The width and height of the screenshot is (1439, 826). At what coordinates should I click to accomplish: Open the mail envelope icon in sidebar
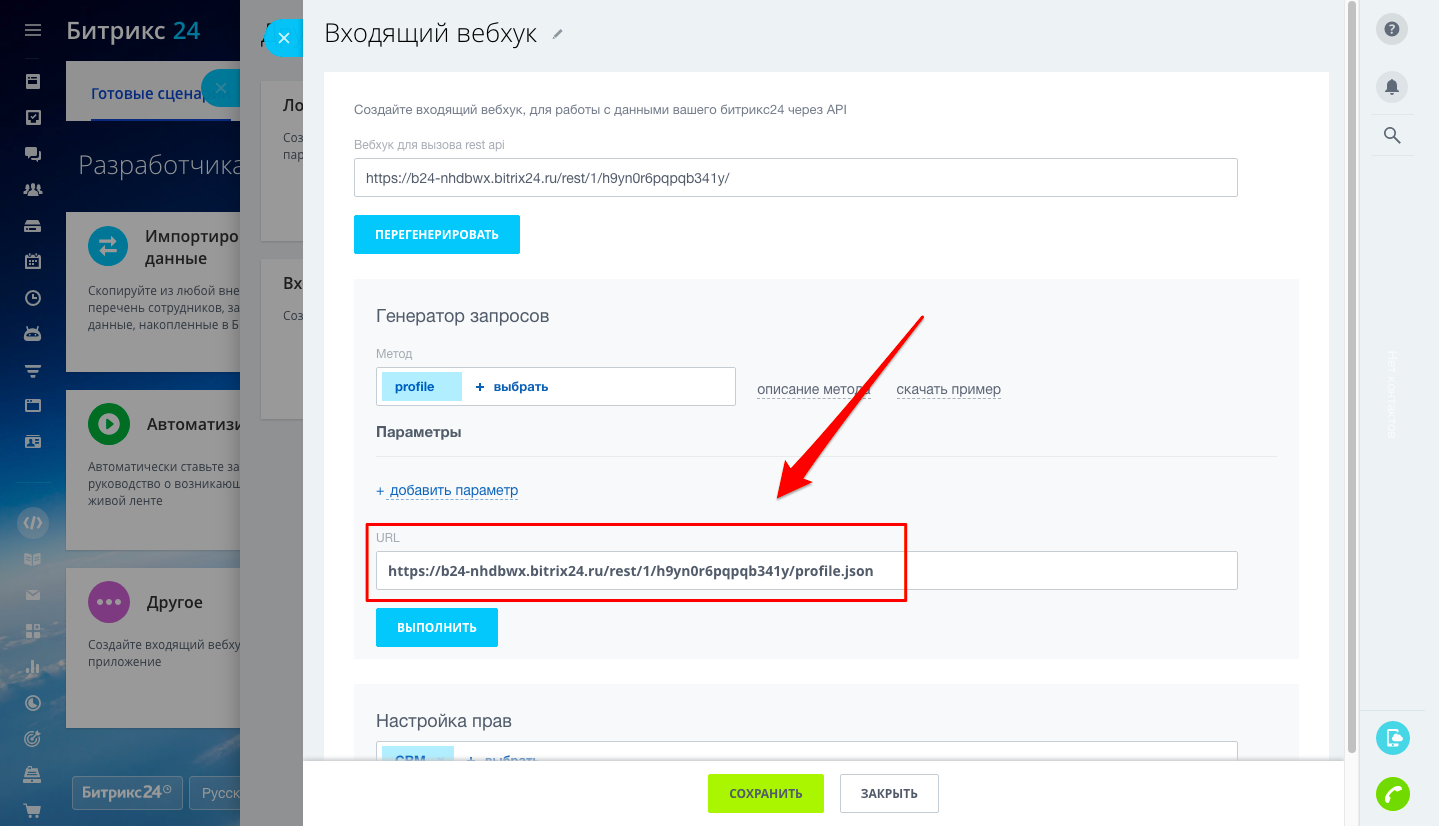(x=33, y=595)
